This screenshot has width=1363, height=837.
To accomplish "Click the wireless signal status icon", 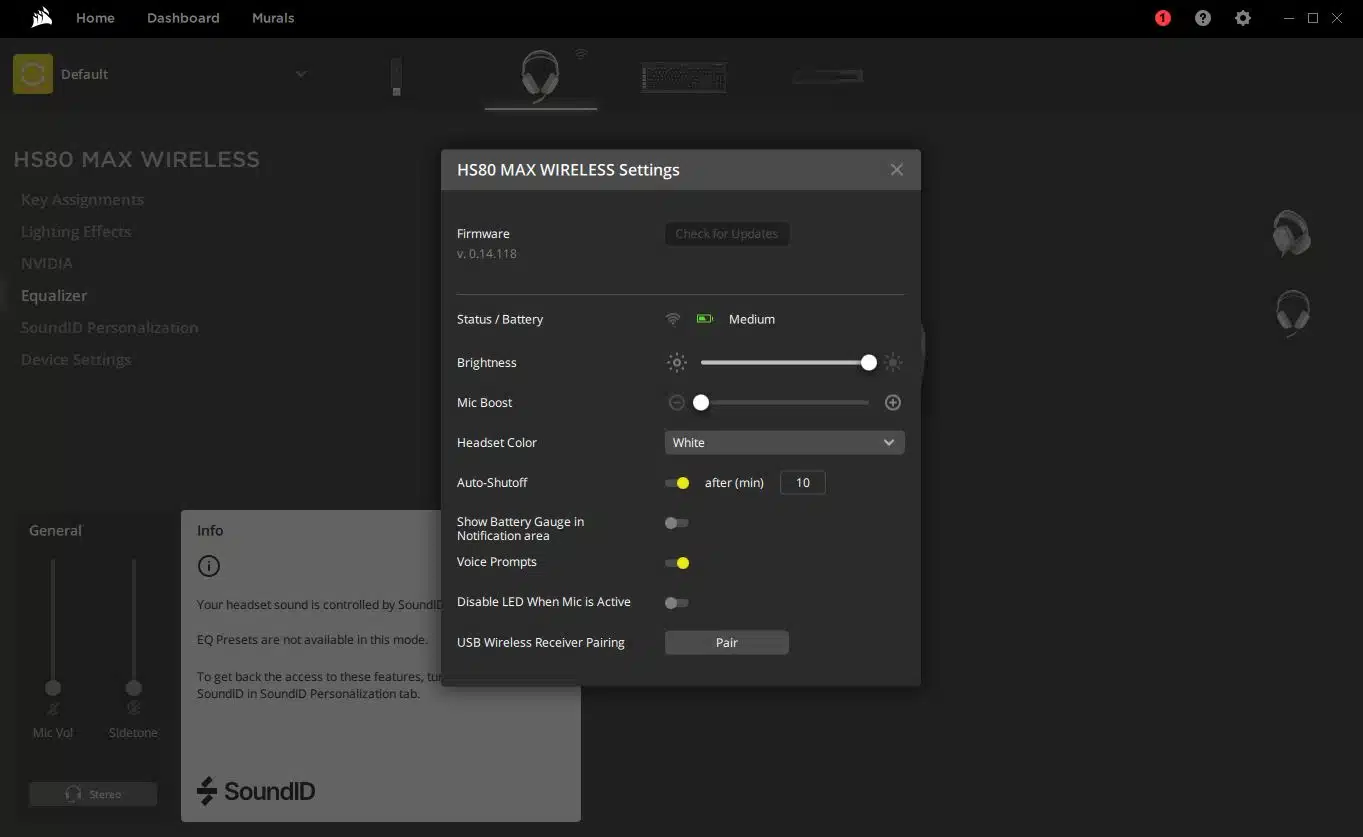I will [673, 319].
